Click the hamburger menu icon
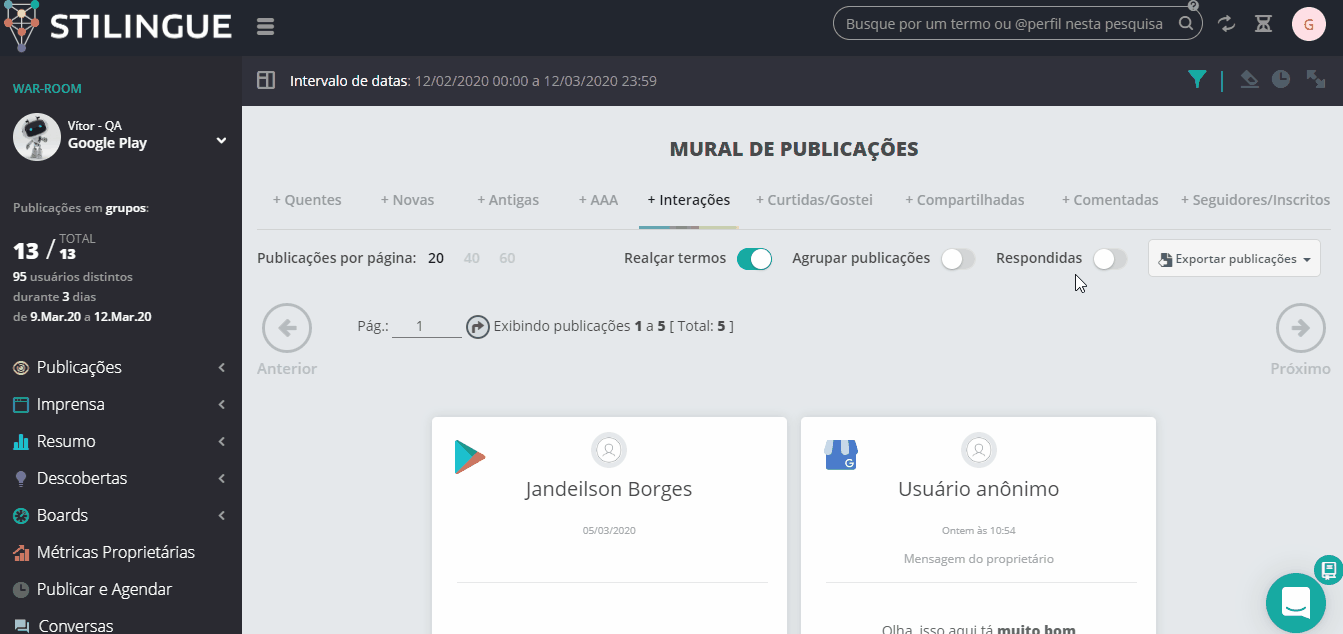Screen dimensions: 1343x634 [x=265, y=27]
